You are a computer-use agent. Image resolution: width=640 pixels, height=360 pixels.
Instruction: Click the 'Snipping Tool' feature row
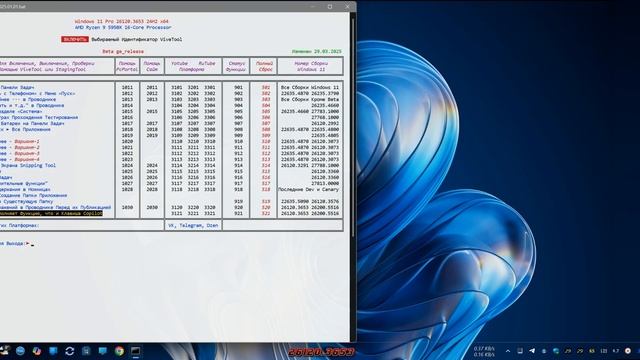click(x=28, y=165)
